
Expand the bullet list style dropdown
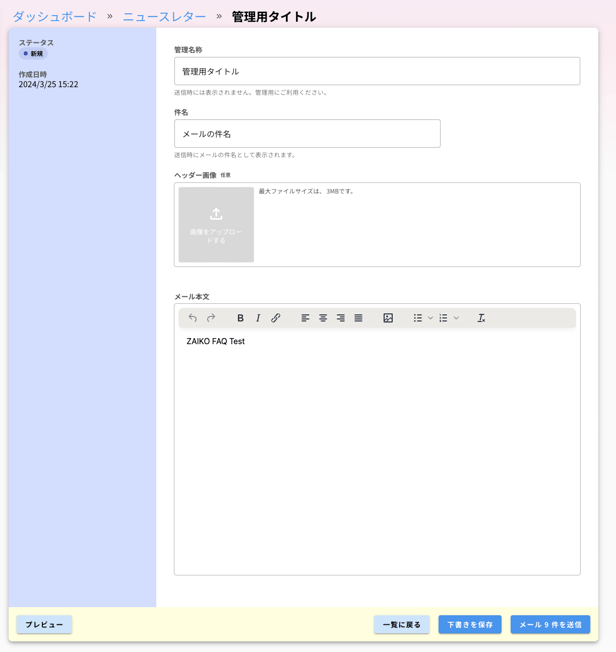pos(431,318)
